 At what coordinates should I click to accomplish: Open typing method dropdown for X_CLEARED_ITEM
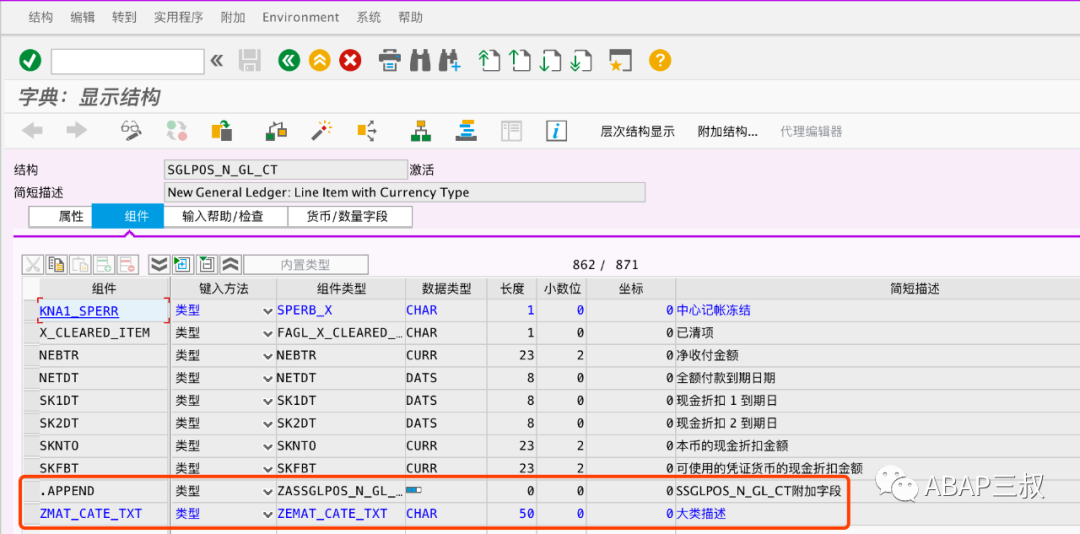(268, 333)
